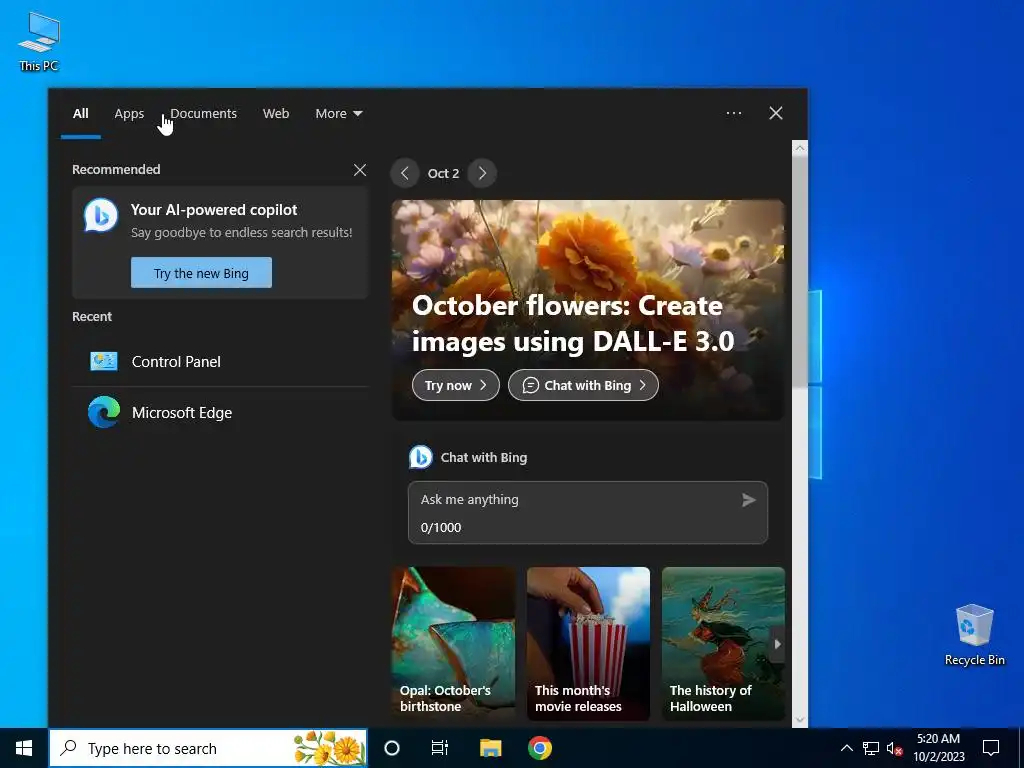1024x768 pixels.
Task: Switch to the Apps search tab
Action: click(x=129, y=114)
